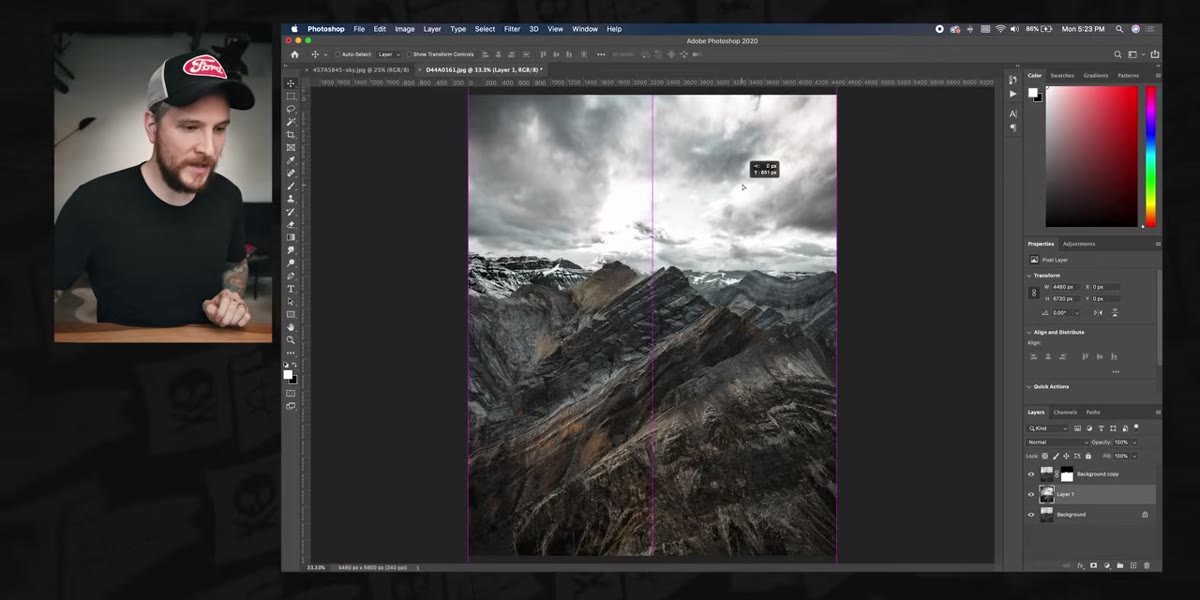Switch to the Swatches tab
1200x600 pixels.
point(1062,75)
